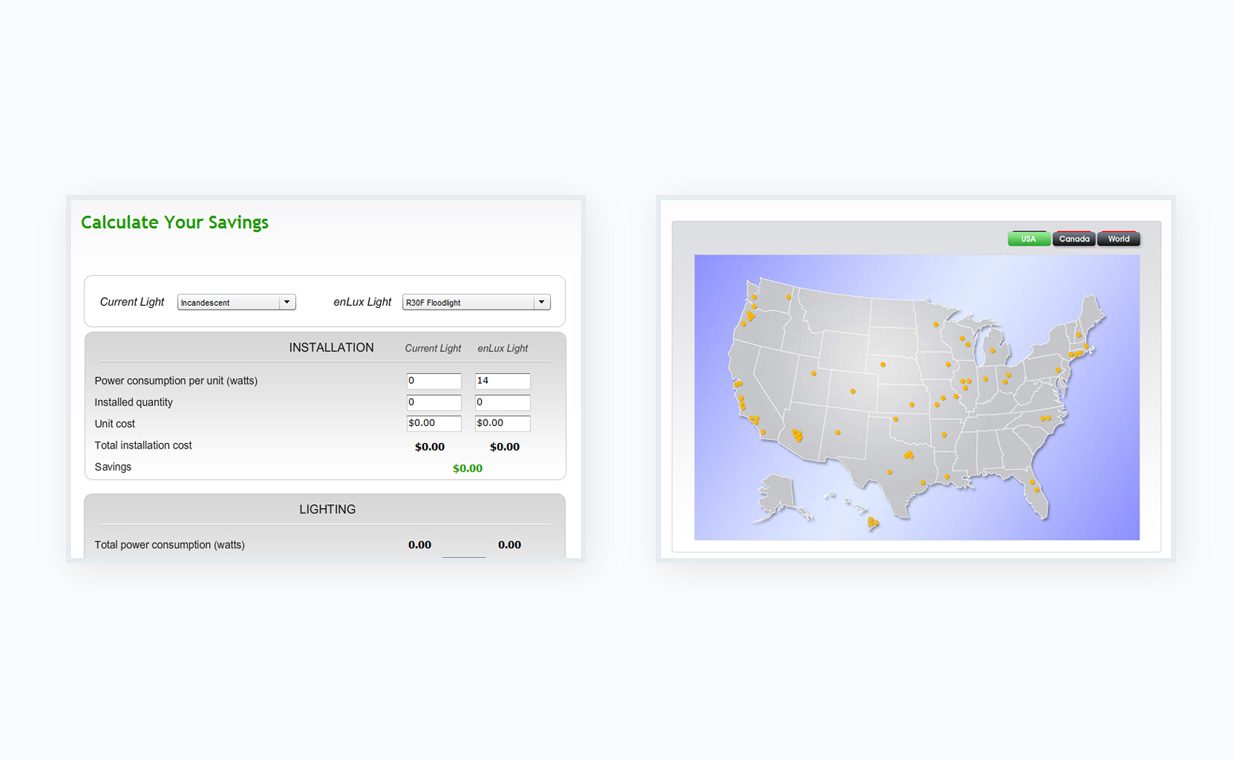Viewport: 1235px width, 760px height.
Task: Click Current Light unit cost field
Action: (x=434, y=424)
